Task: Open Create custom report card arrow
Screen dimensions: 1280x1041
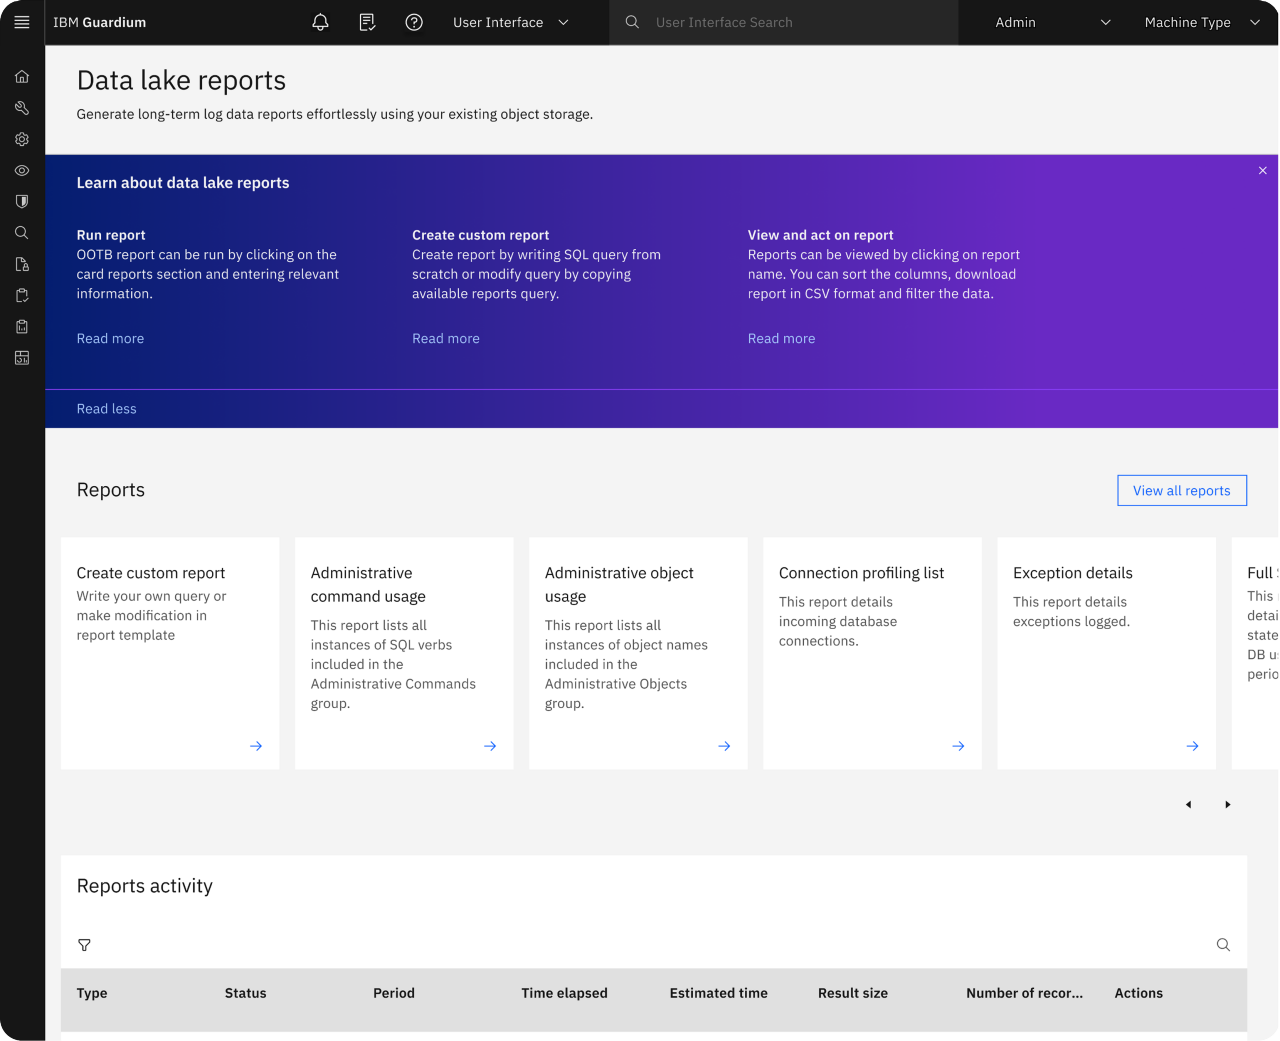Action: coord(256,746)
